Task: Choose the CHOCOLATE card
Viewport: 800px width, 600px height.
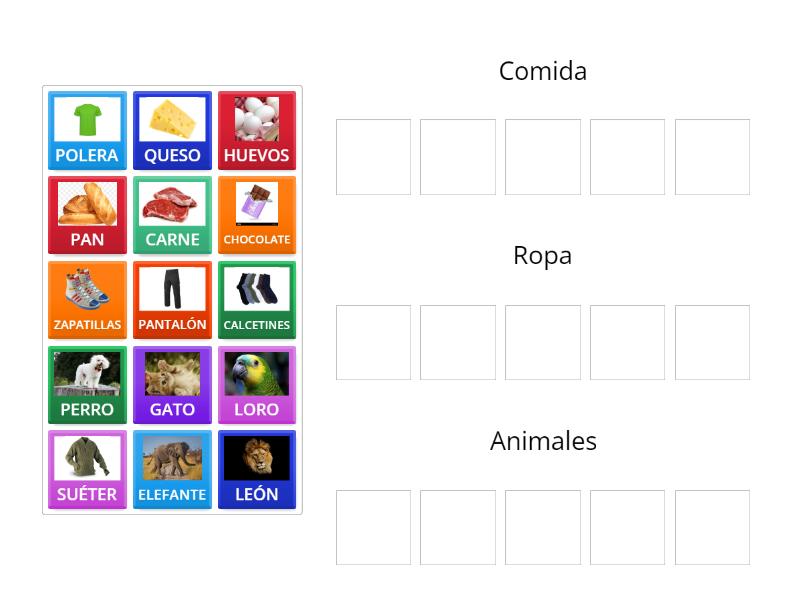Action: point(257,215)
